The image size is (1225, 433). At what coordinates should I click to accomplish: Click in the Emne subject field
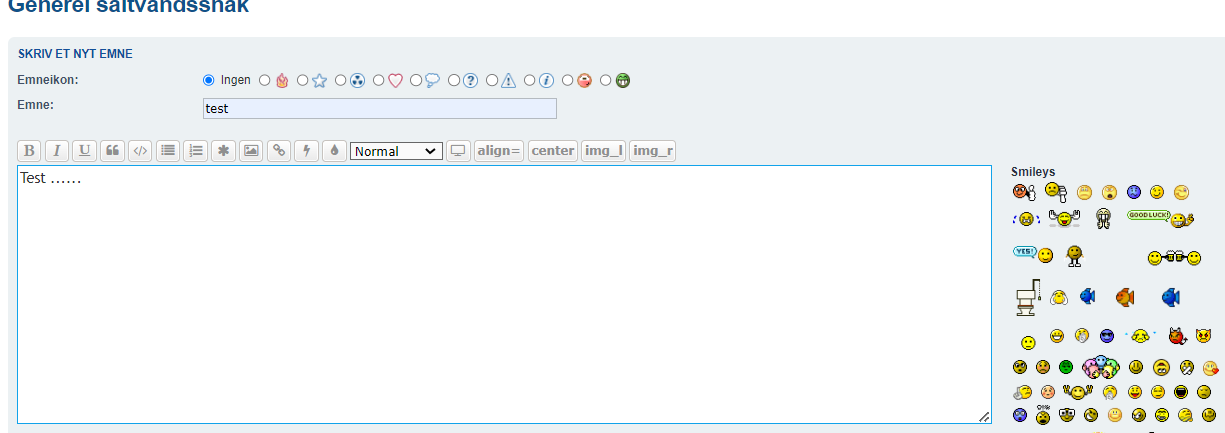(x=379, y=108)
